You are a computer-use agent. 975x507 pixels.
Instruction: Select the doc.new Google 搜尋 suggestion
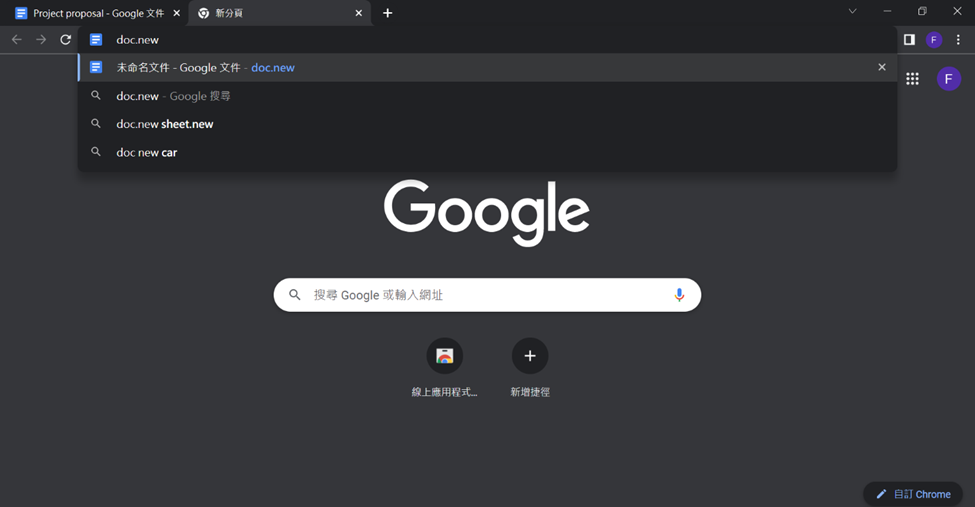tap(488, 96)
